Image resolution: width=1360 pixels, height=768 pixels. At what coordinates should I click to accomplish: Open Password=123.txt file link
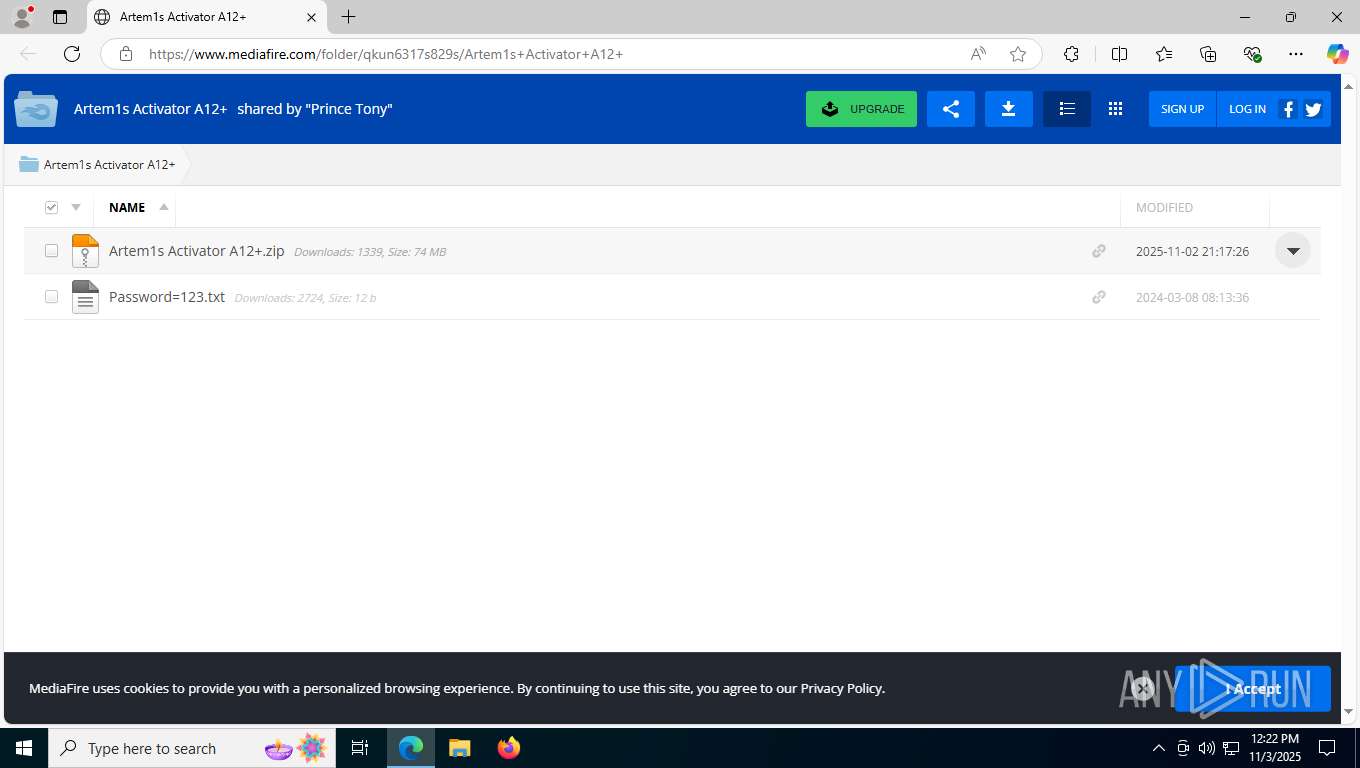tap(167, 297)
